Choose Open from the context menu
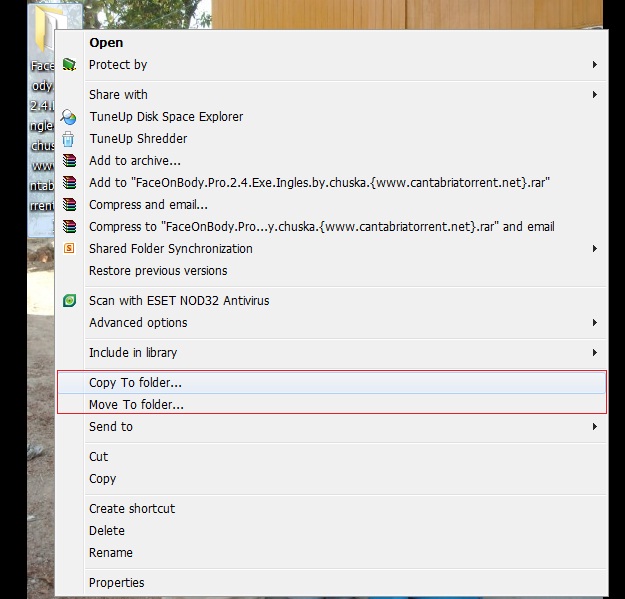The width and height of the screenshot is (625, 599). pyautogui.click(x=332, y=43)
